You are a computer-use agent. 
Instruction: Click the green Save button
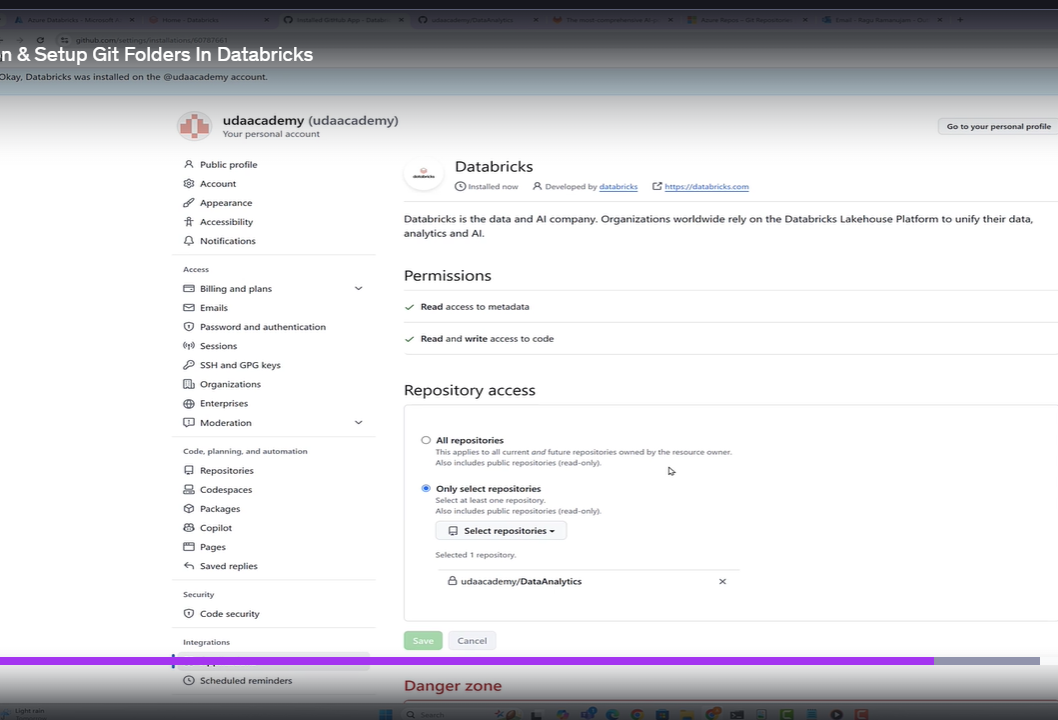423,640
